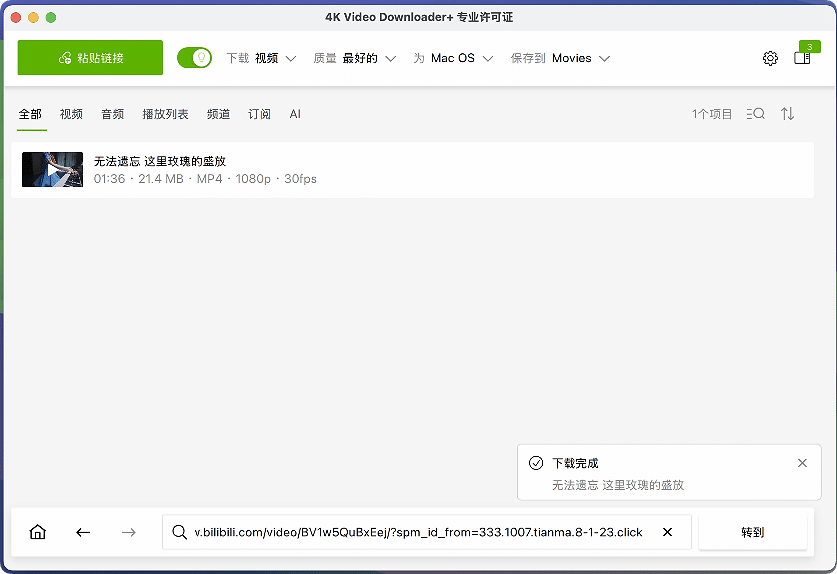Click the 下载完成 notification title
The width and height of the screenshot is (837, 574).
[575, 463]
